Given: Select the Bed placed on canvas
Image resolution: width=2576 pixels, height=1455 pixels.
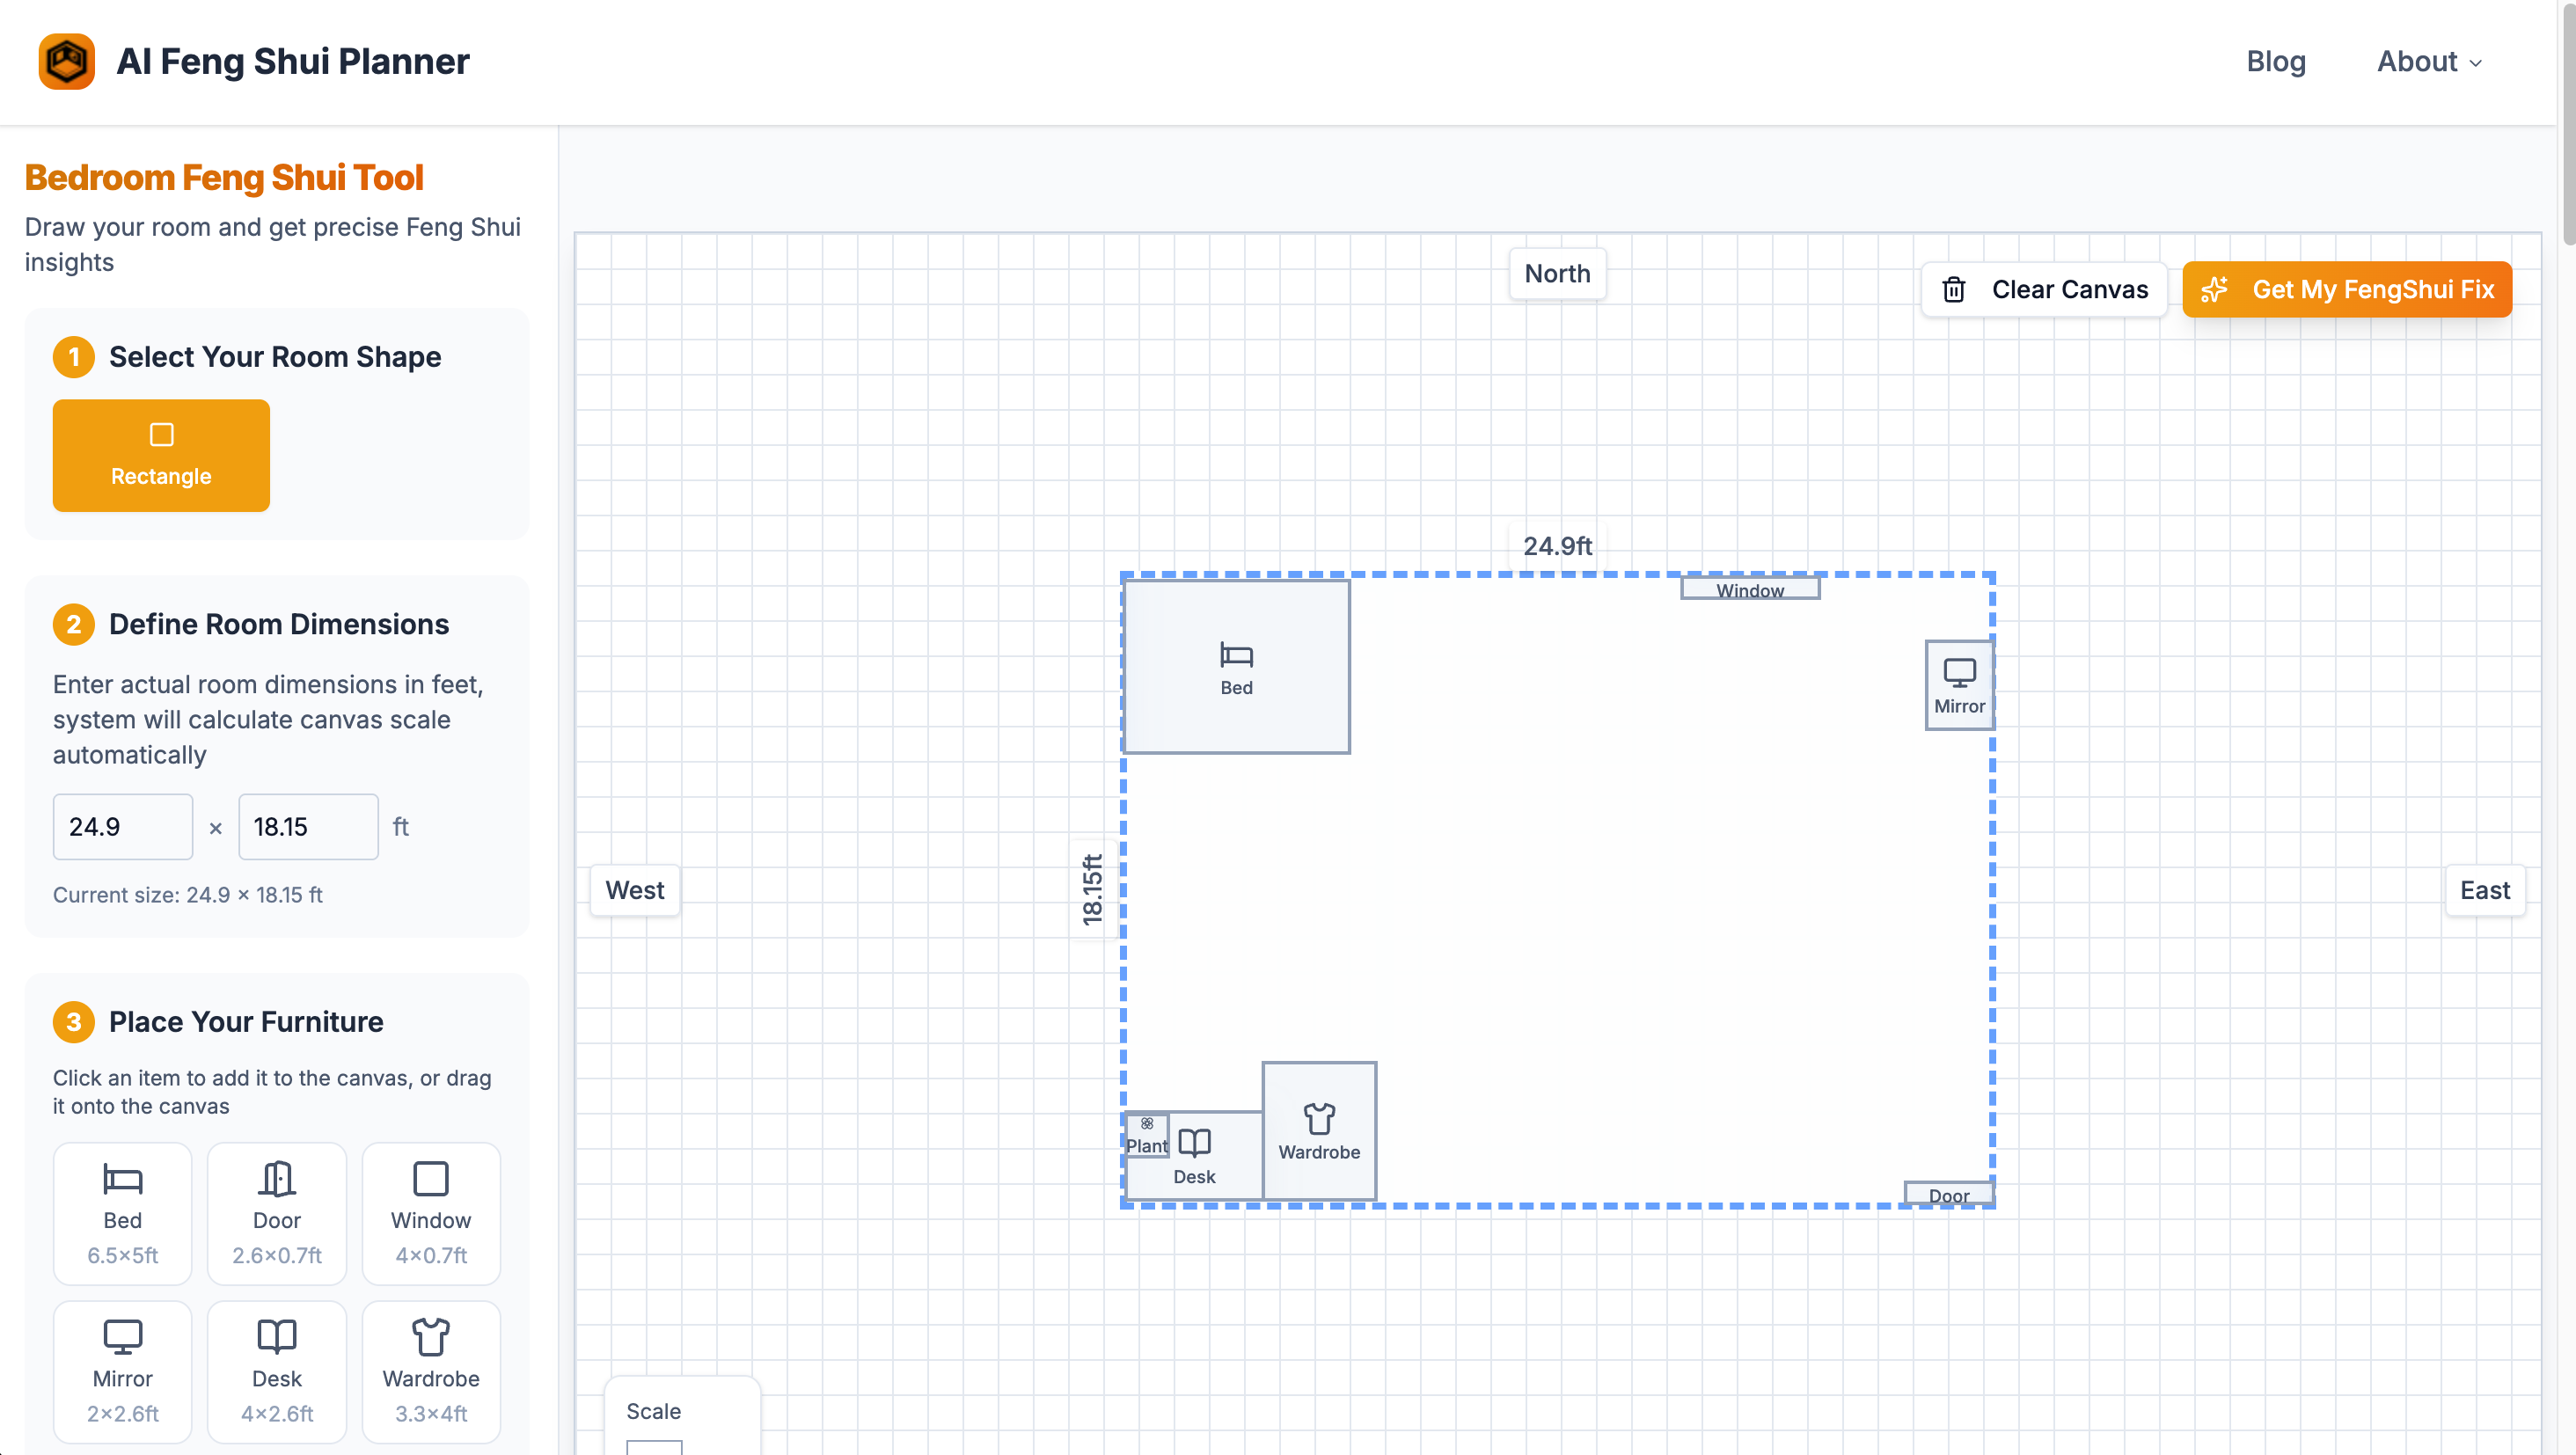Looking at the screenshot, I should (x=1236, y=666).
